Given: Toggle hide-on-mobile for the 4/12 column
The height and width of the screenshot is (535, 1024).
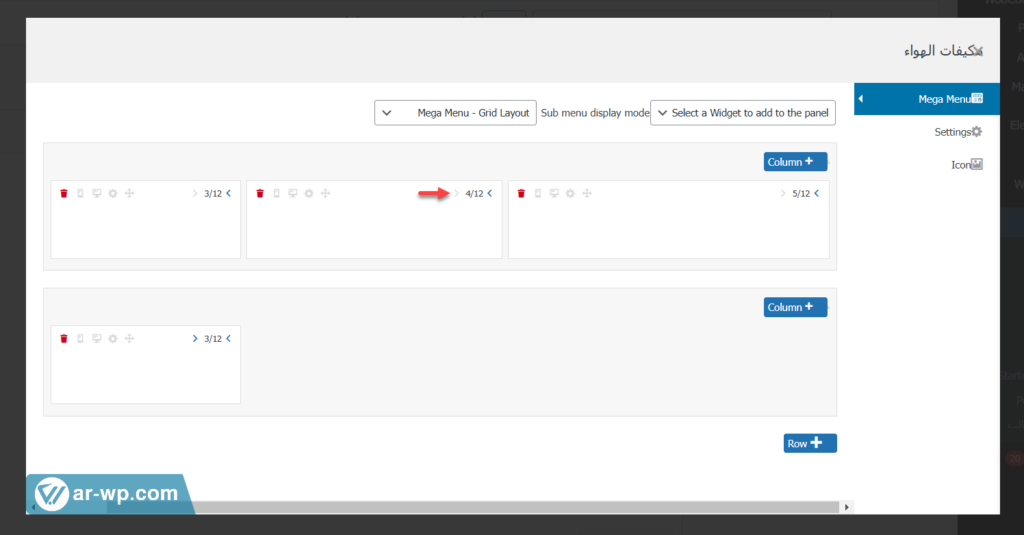Looking at the screenshot, I should click(276, 193).
